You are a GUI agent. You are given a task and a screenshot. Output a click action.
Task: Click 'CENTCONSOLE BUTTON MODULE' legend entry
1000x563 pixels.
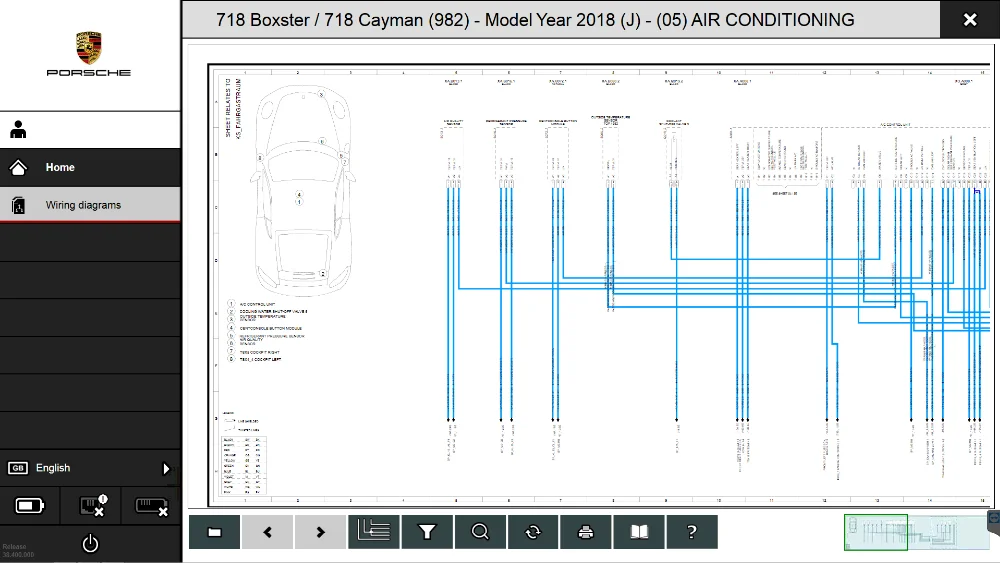pyautogui.click(x=270, y=328)
